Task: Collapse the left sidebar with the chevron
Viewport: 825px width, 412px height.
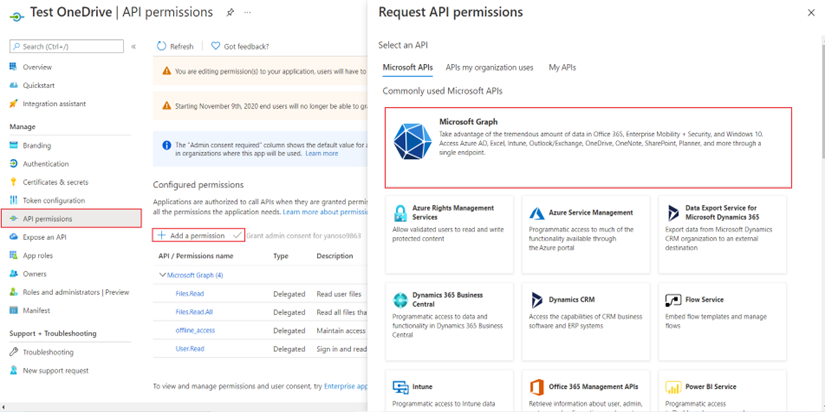Action: (134, 47)
